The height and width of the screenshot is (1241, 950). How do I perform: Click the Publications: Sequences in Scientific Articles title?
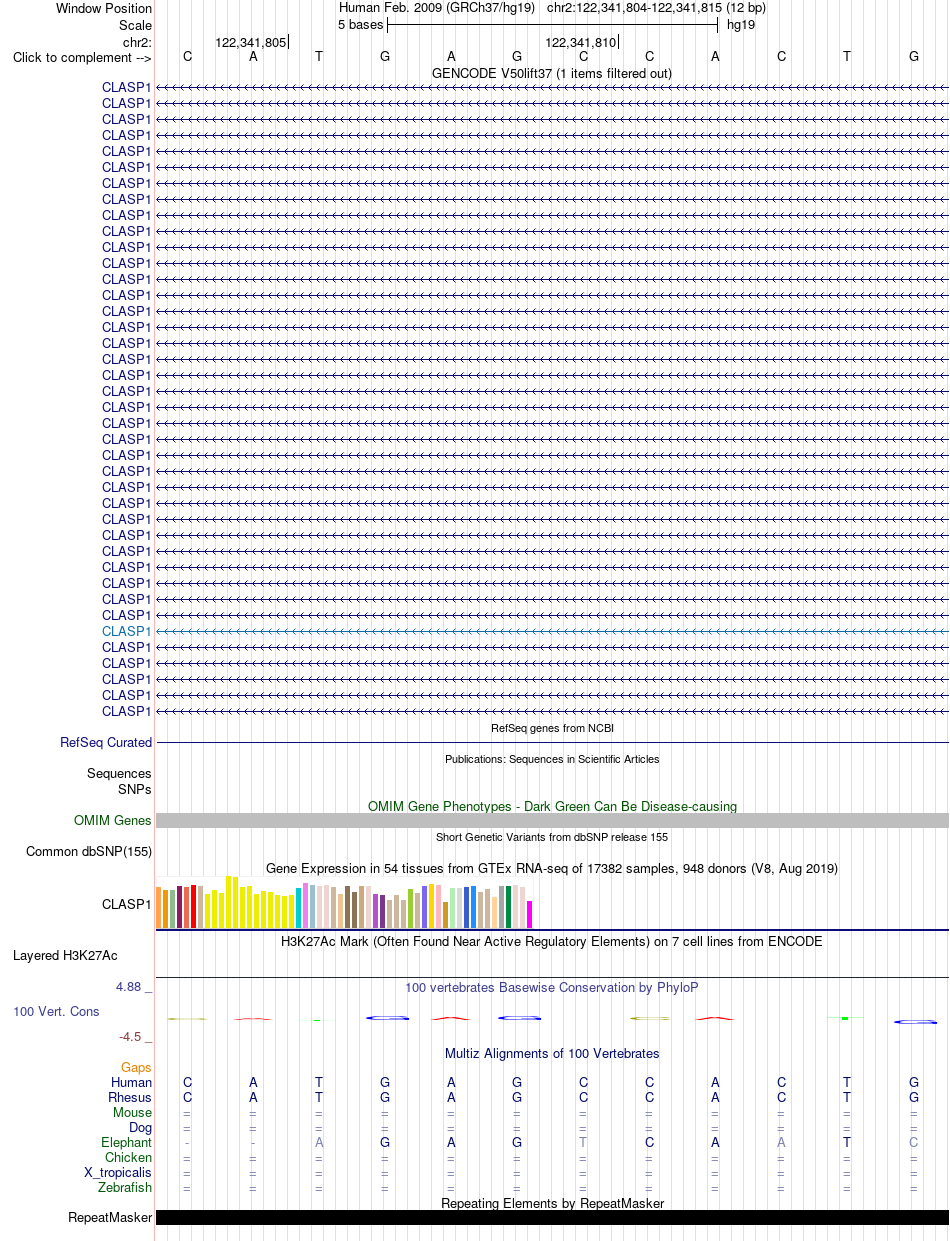552,759
